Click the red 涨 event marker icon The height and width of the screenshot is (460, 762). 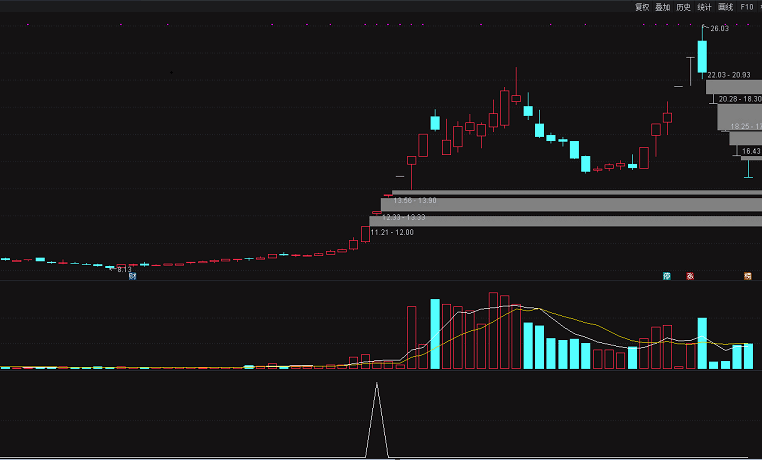690,276
